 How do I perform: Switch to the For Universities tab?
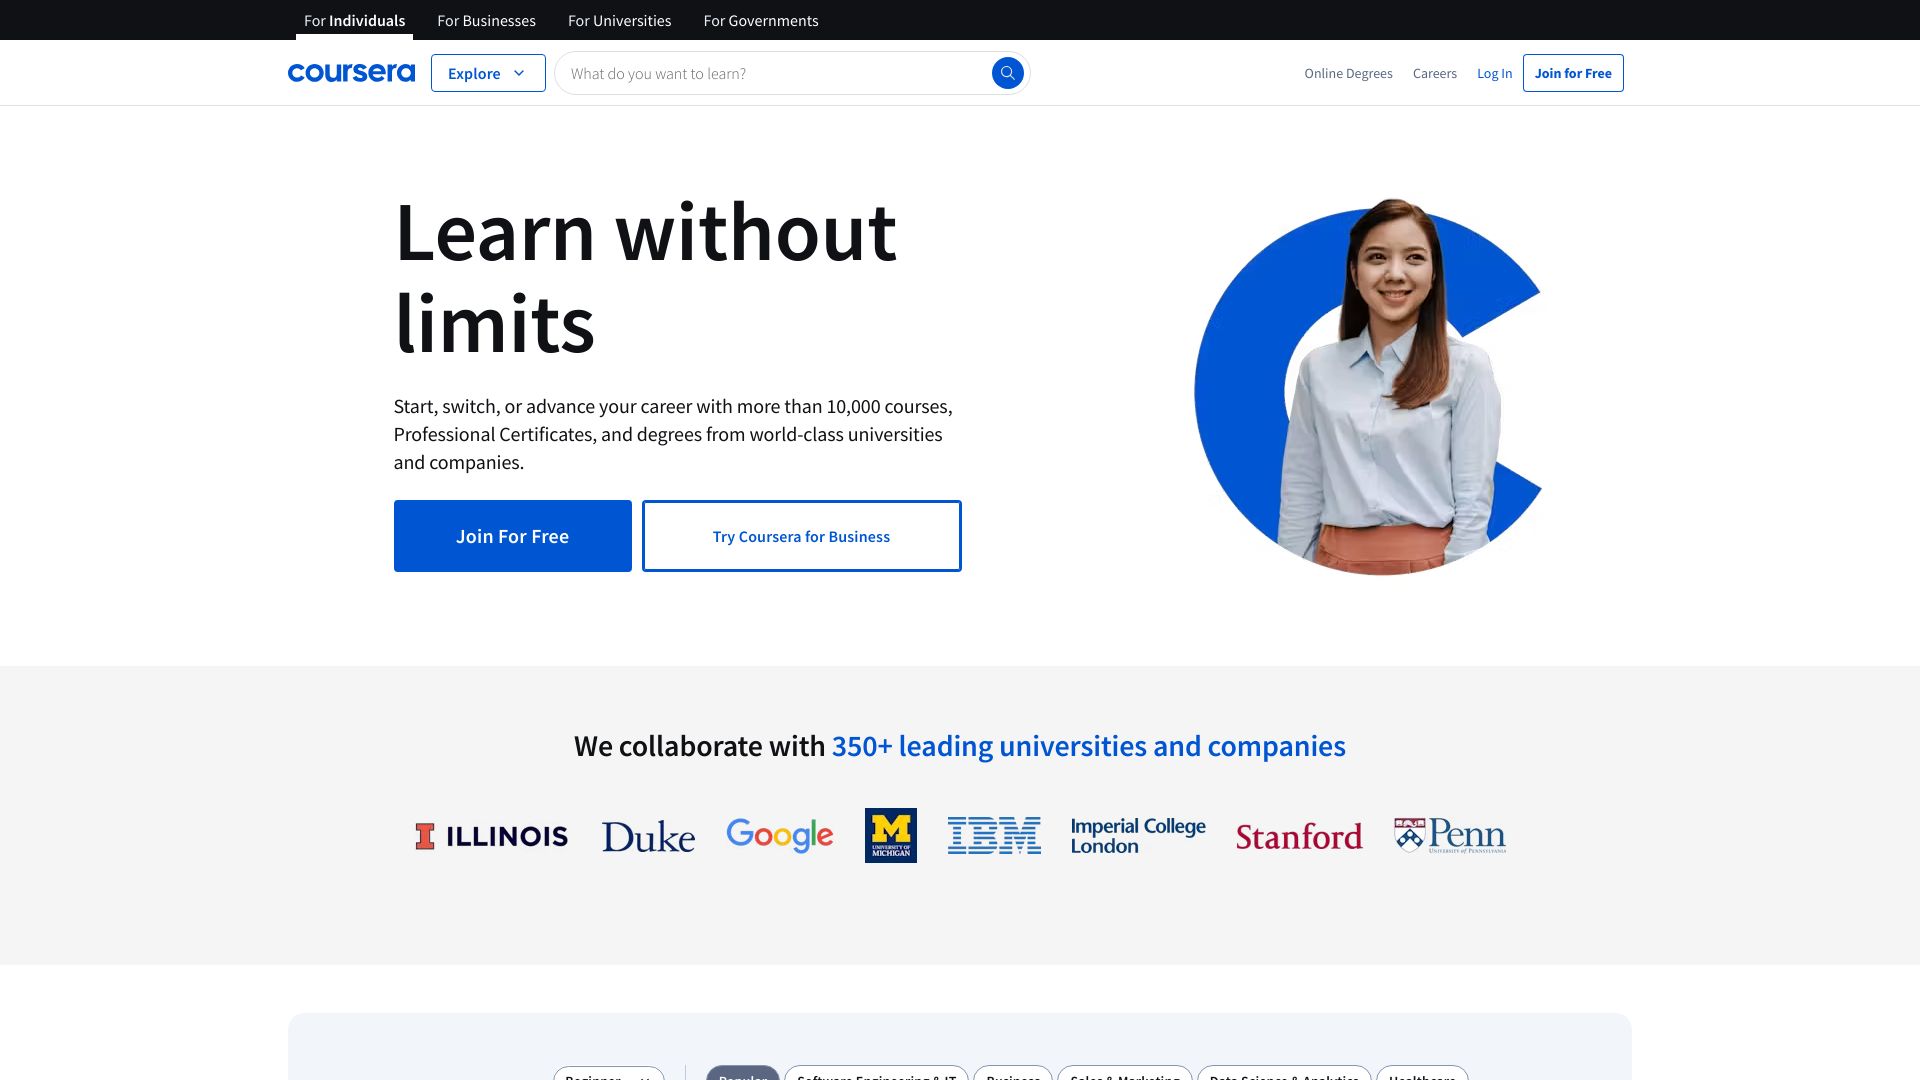point(619,20)
